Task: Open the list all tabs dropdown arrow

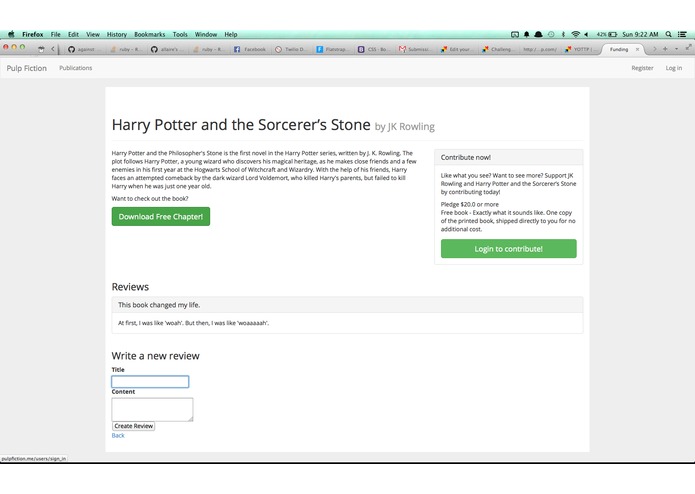Action: point(676,49)
